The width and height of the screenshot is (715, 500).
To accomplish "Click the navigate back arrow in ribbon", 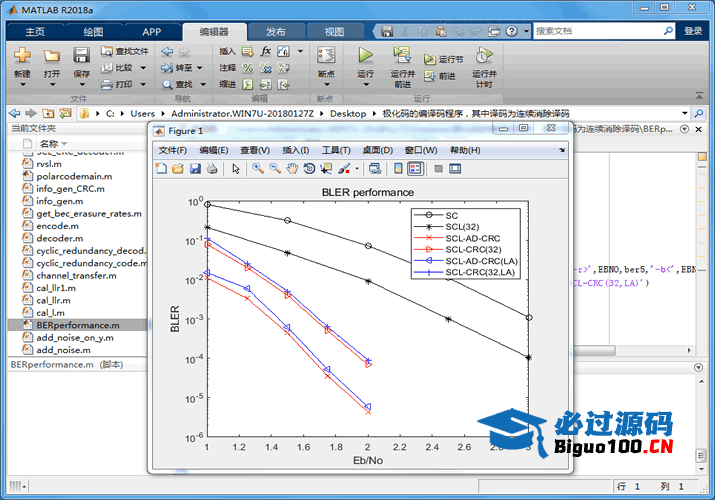I will tap(167, 52).
